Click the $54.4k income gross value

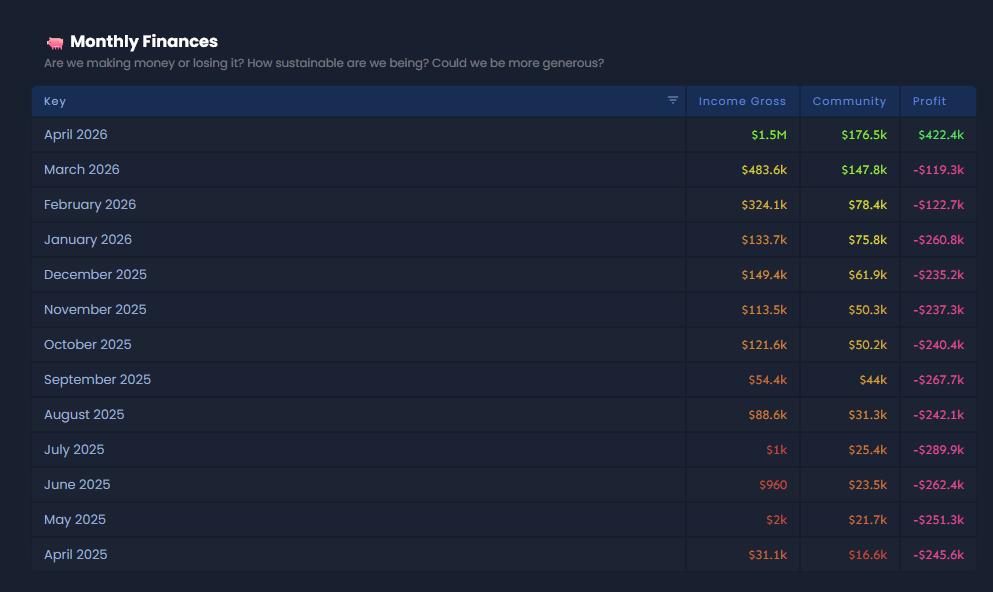pyautogui.click(x=768, y=380)
